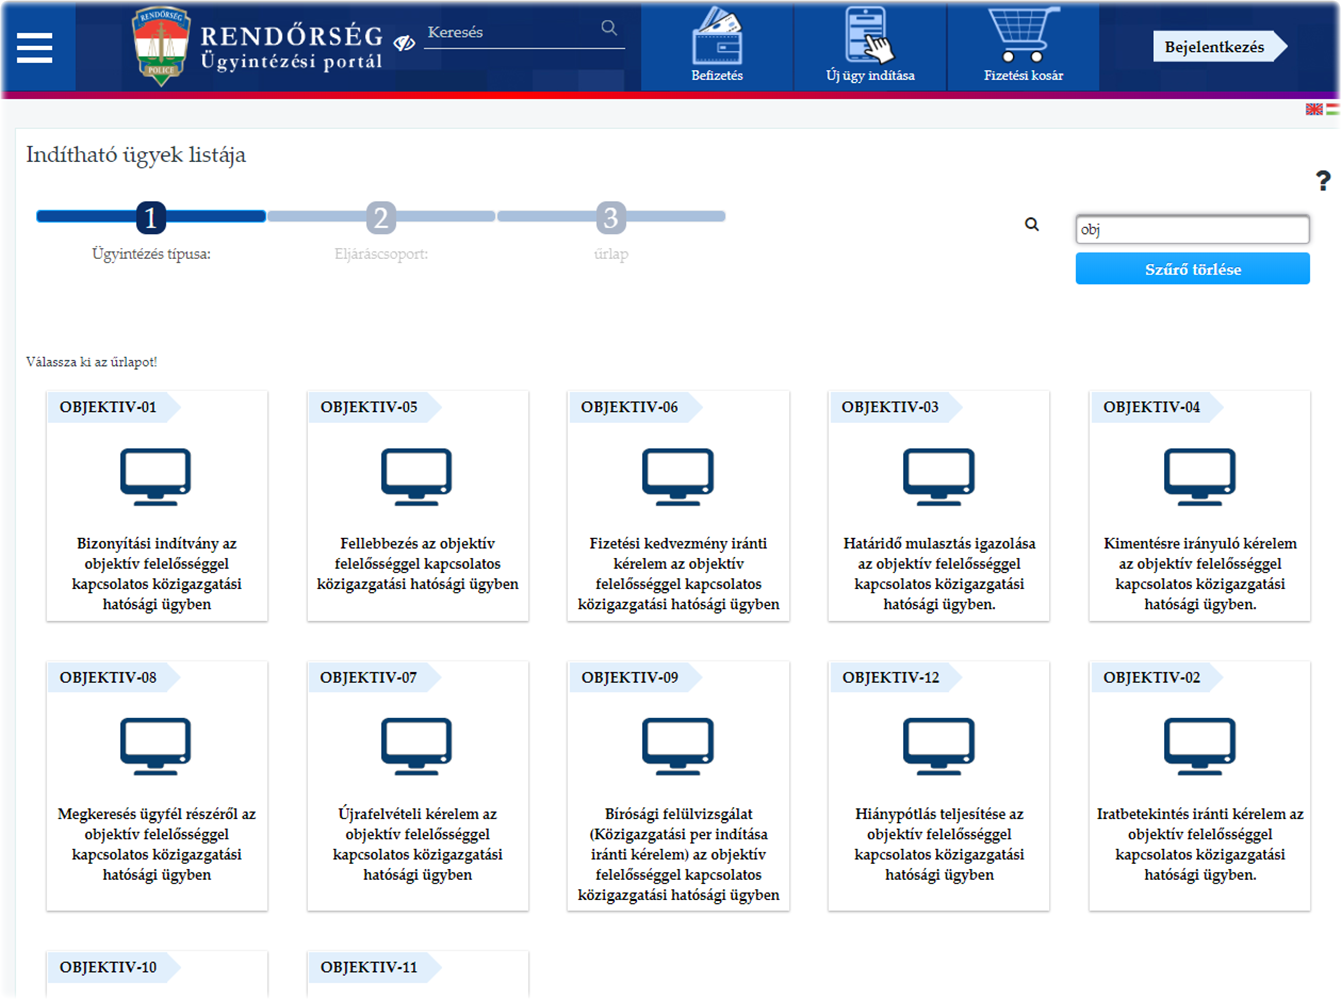Image resolution: width=1341 pixels, height=999 pixels.
Task: Click the OBJEKTIV-01 monitor icon
Action: (156, 476)
